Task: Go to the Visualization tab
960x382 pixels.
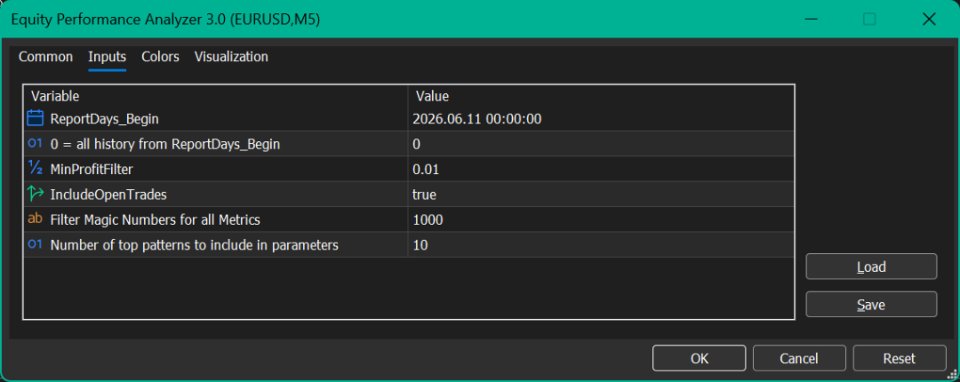Action: (x=231, y=57)
